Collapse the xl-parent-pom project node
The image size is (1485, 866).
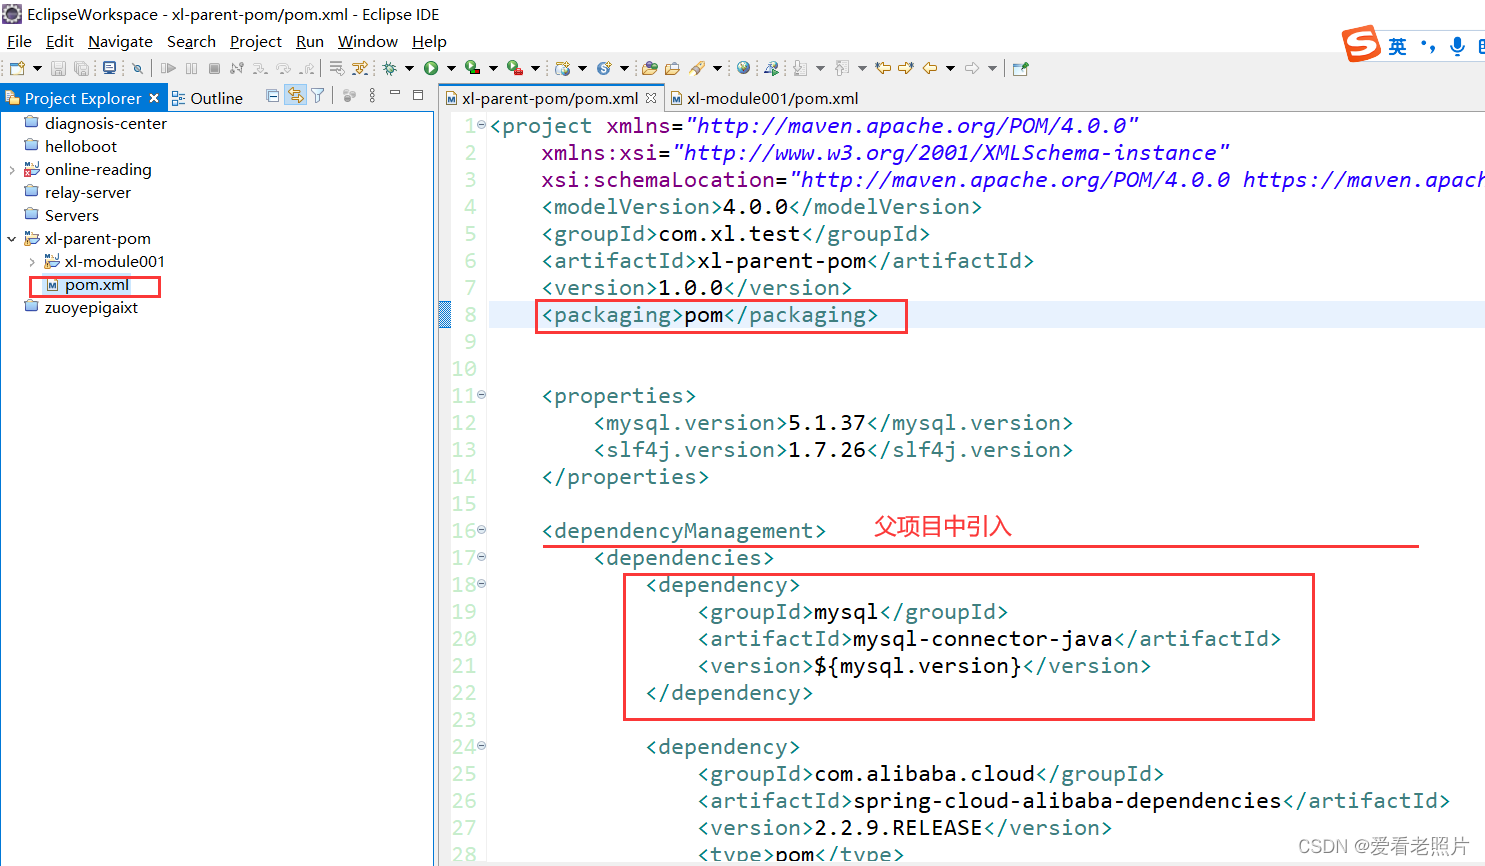tap(12, 239)
